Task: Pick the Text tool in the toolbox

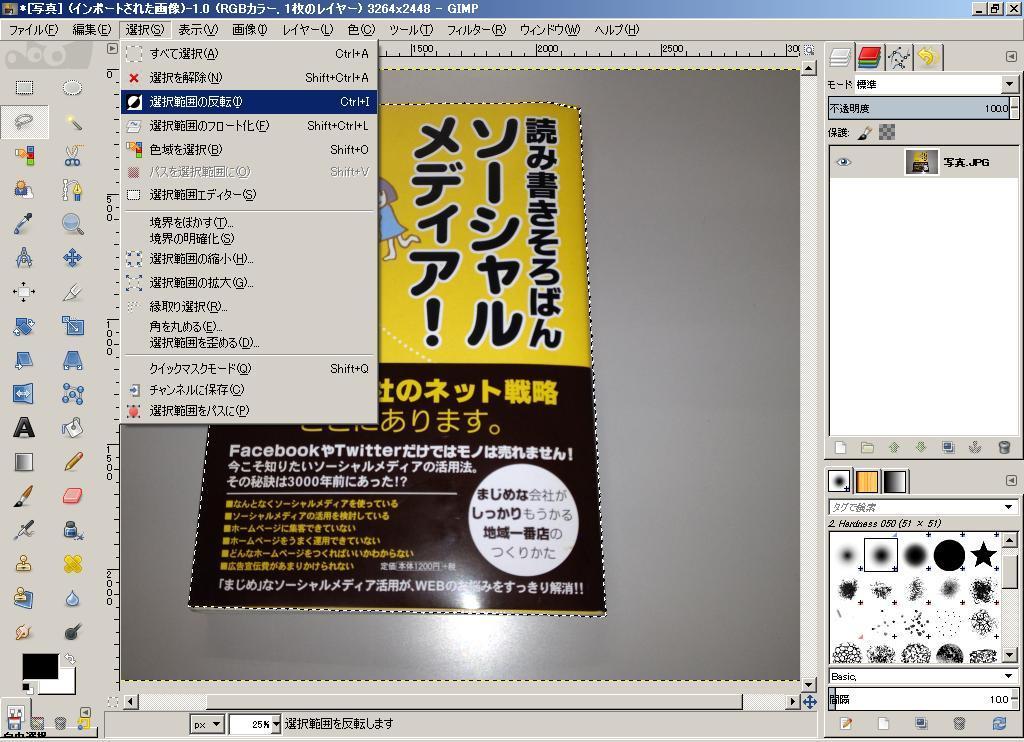Action: point(24,428)
